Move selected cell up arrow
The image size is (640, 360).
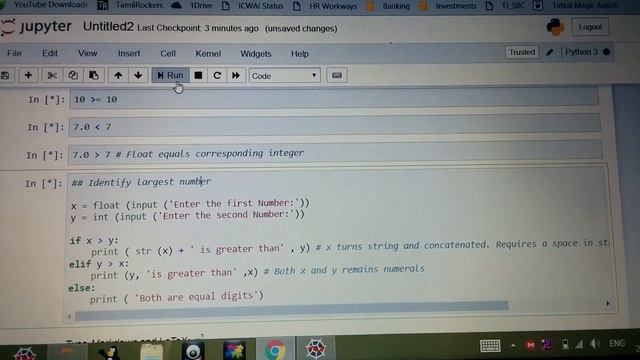tap(118, 75)
